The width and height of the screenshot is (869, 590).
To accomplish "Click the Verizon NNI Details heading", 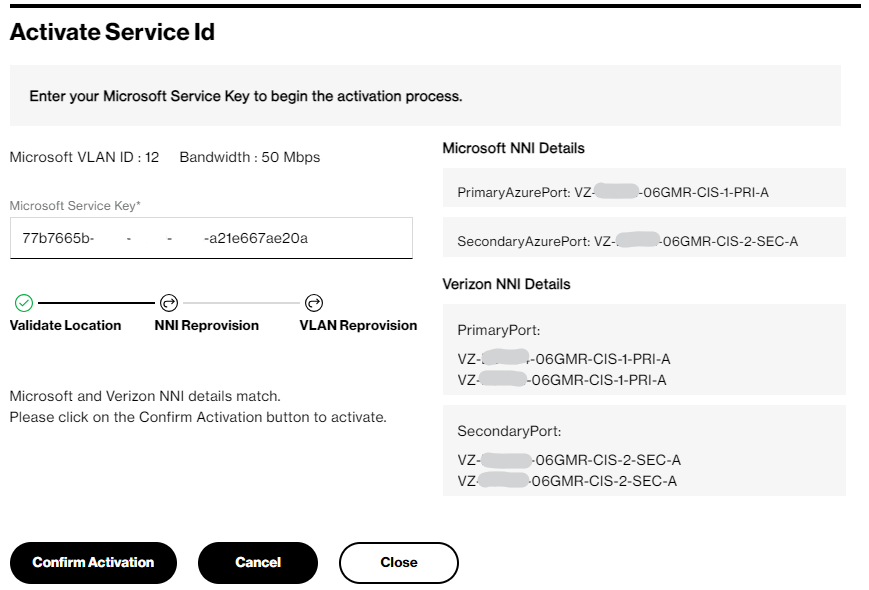I will pyautogui.click(x=506, y=284).
